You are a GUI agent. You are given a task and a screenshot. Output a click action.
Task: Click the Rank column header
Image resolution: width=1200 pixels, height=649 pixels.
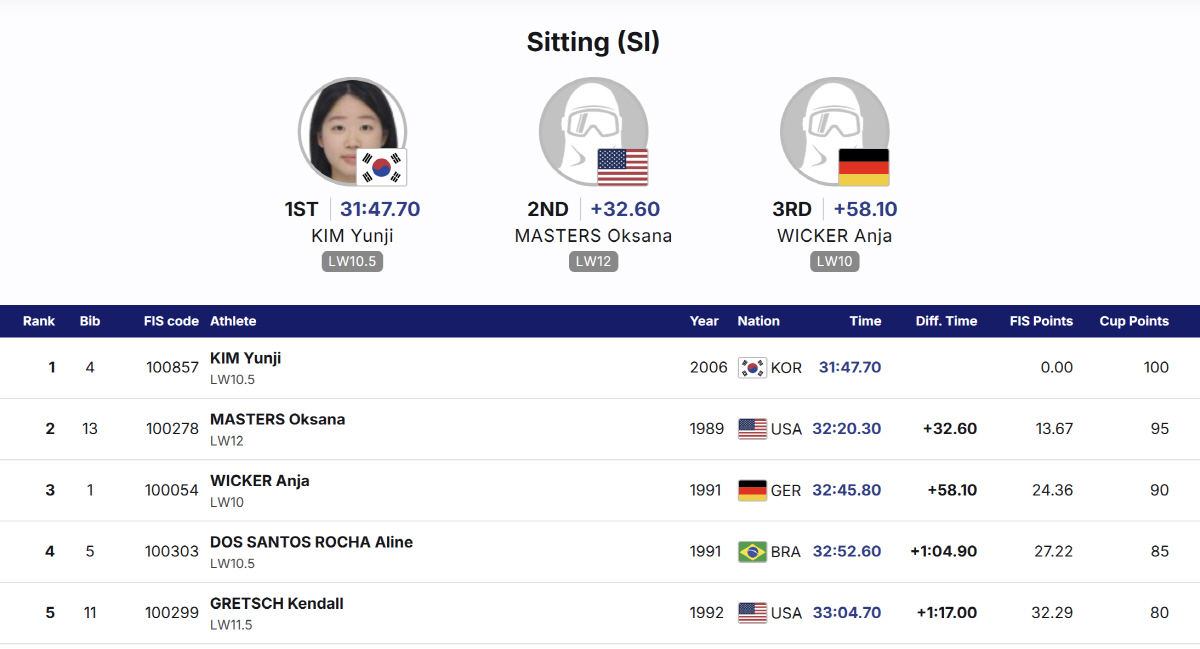39,321
